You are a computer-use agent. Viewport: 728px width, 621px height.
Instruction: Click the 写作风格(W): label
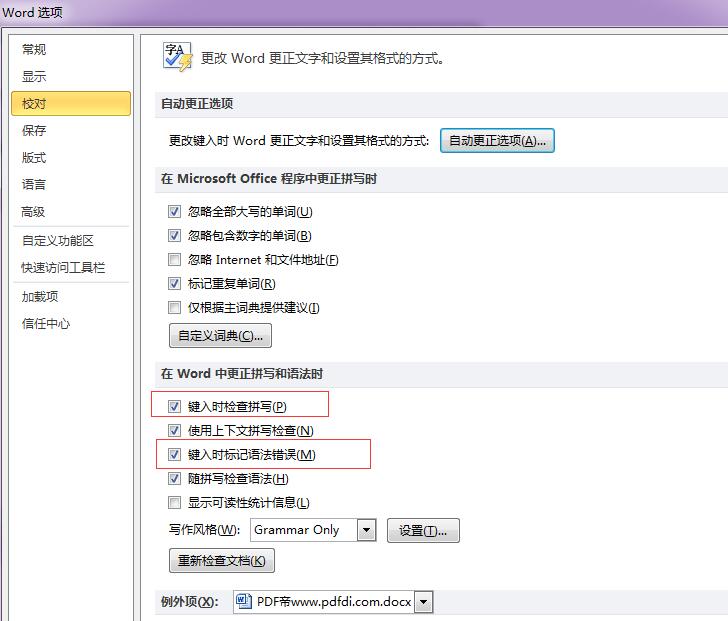coord(205,530)
